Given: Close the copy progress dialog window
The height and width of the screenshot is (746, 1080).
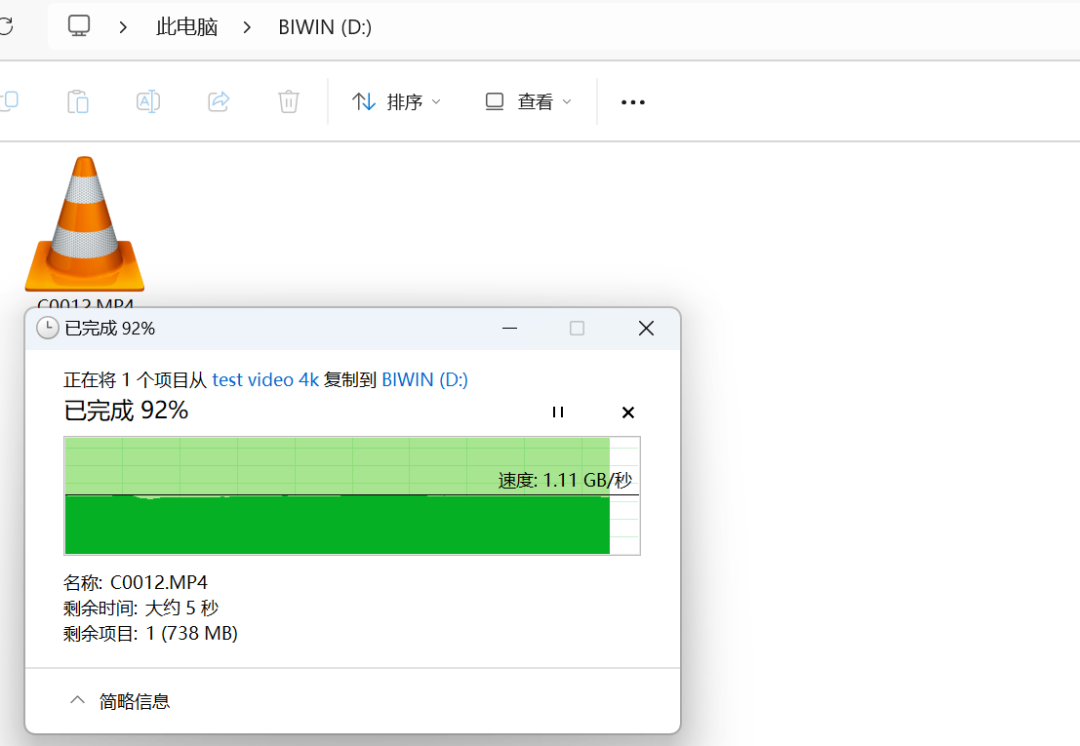Looking at the screenshot, I should 646,329.
